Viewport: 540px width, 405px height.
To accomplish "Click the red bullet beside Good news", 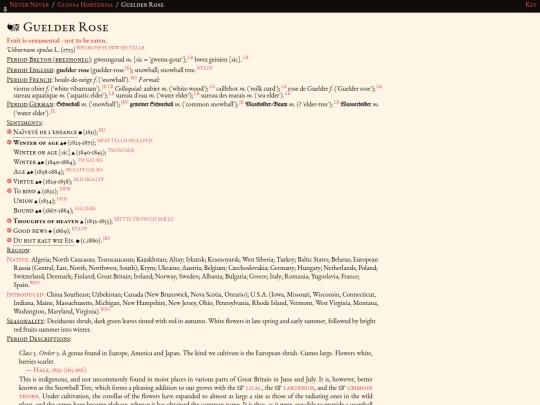I will point(9,230).
